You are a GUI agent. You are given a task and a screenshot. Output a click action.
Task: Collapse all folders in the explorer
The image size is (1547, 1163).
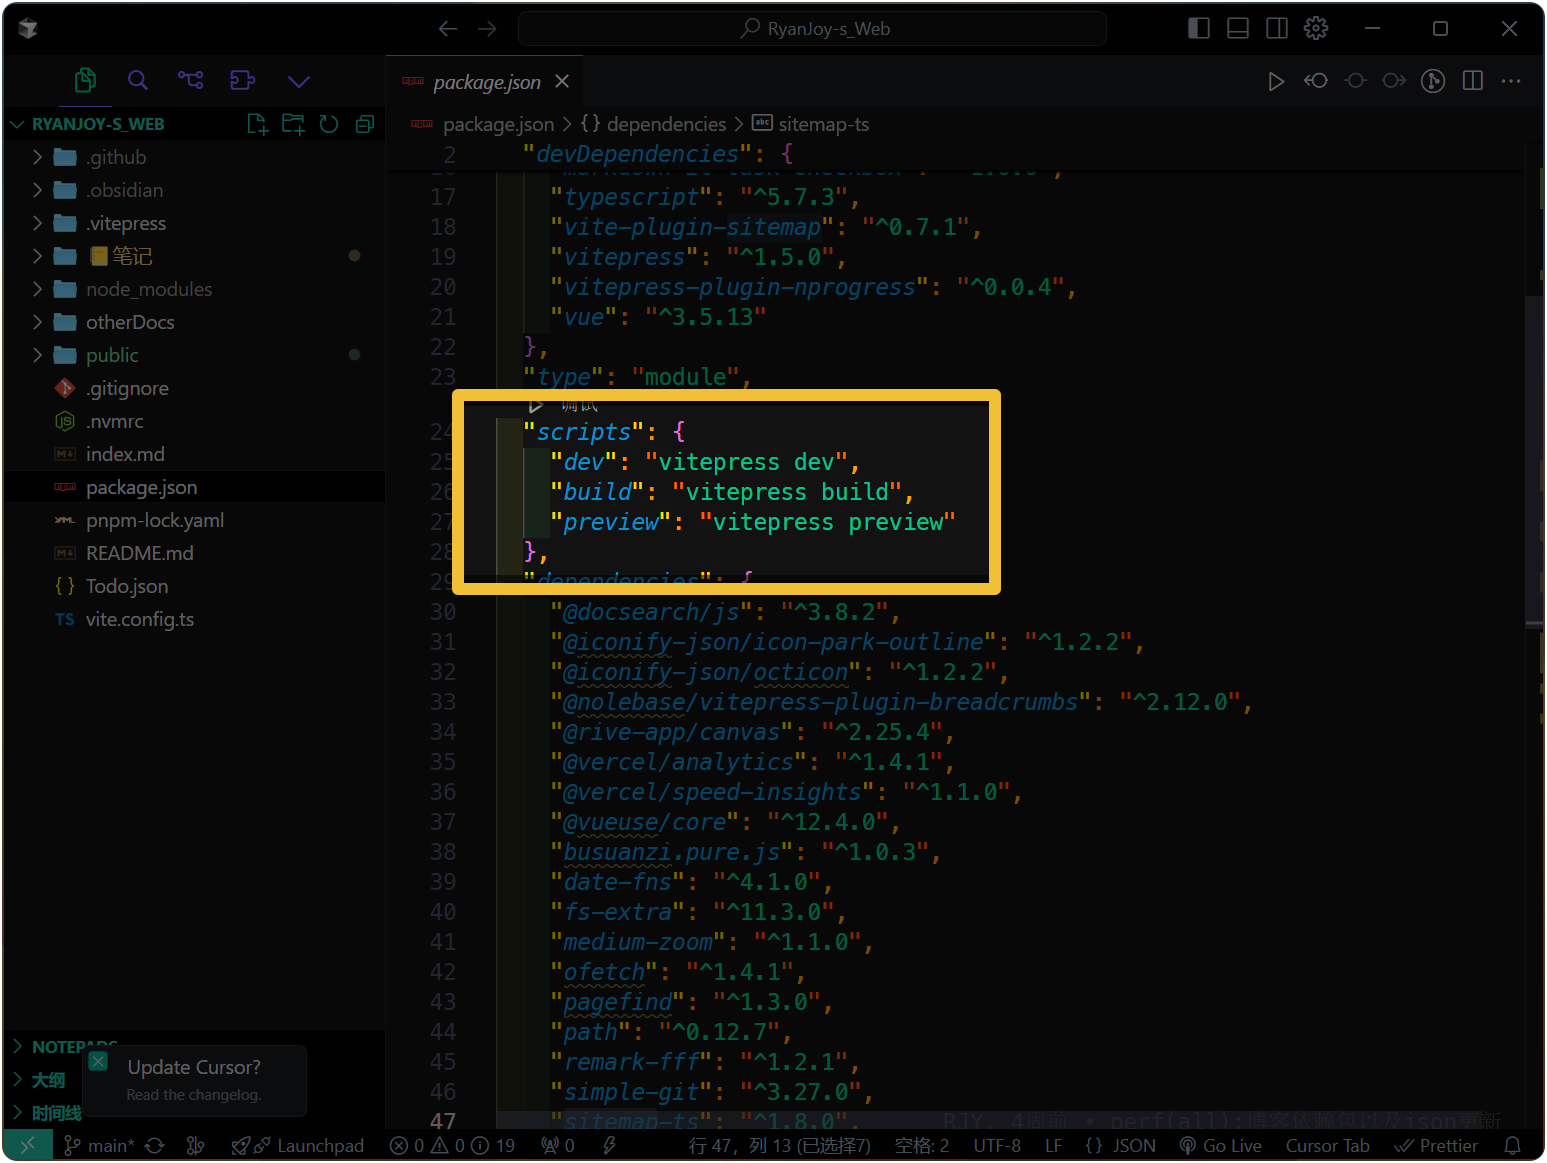pos(365,124)
